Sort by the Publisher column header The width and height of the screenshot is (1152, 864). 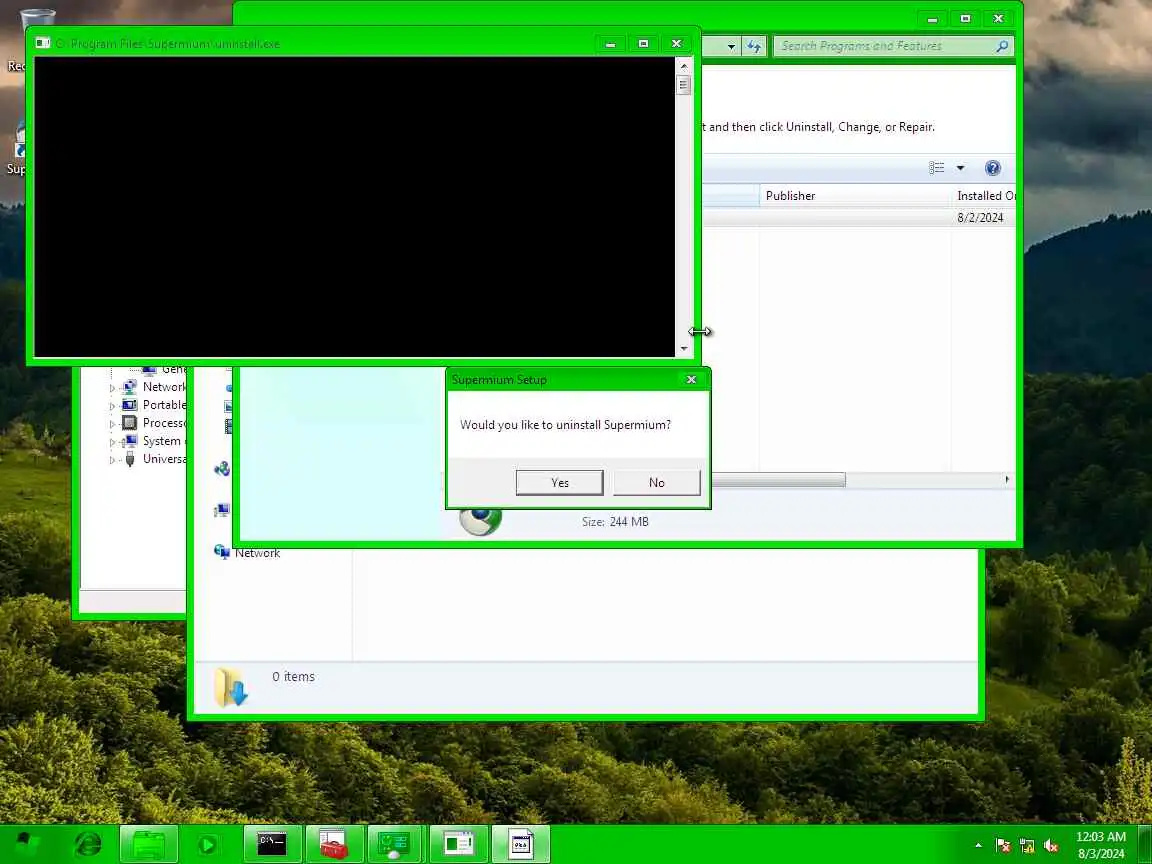855,195
